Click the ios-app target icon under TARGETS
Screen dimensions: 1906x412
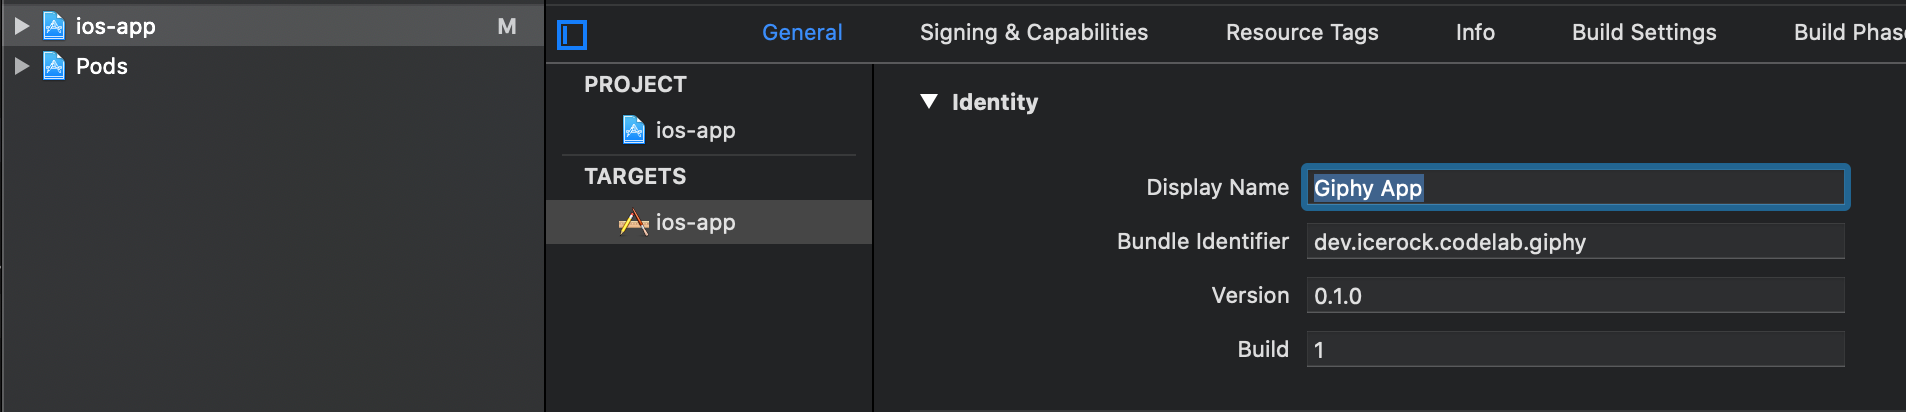[633, 222]
